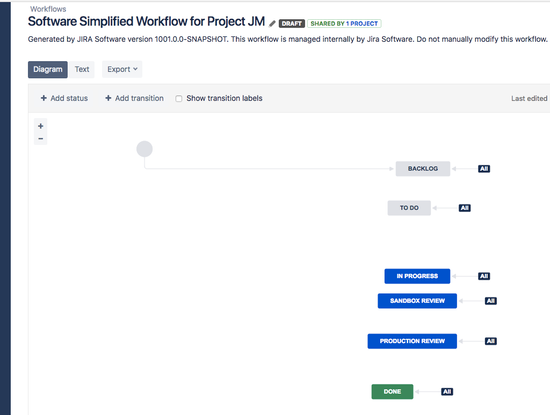This screenshot has width=550, height=415.
Task: Select the initial gray circle start node
Action: (145, 149)
